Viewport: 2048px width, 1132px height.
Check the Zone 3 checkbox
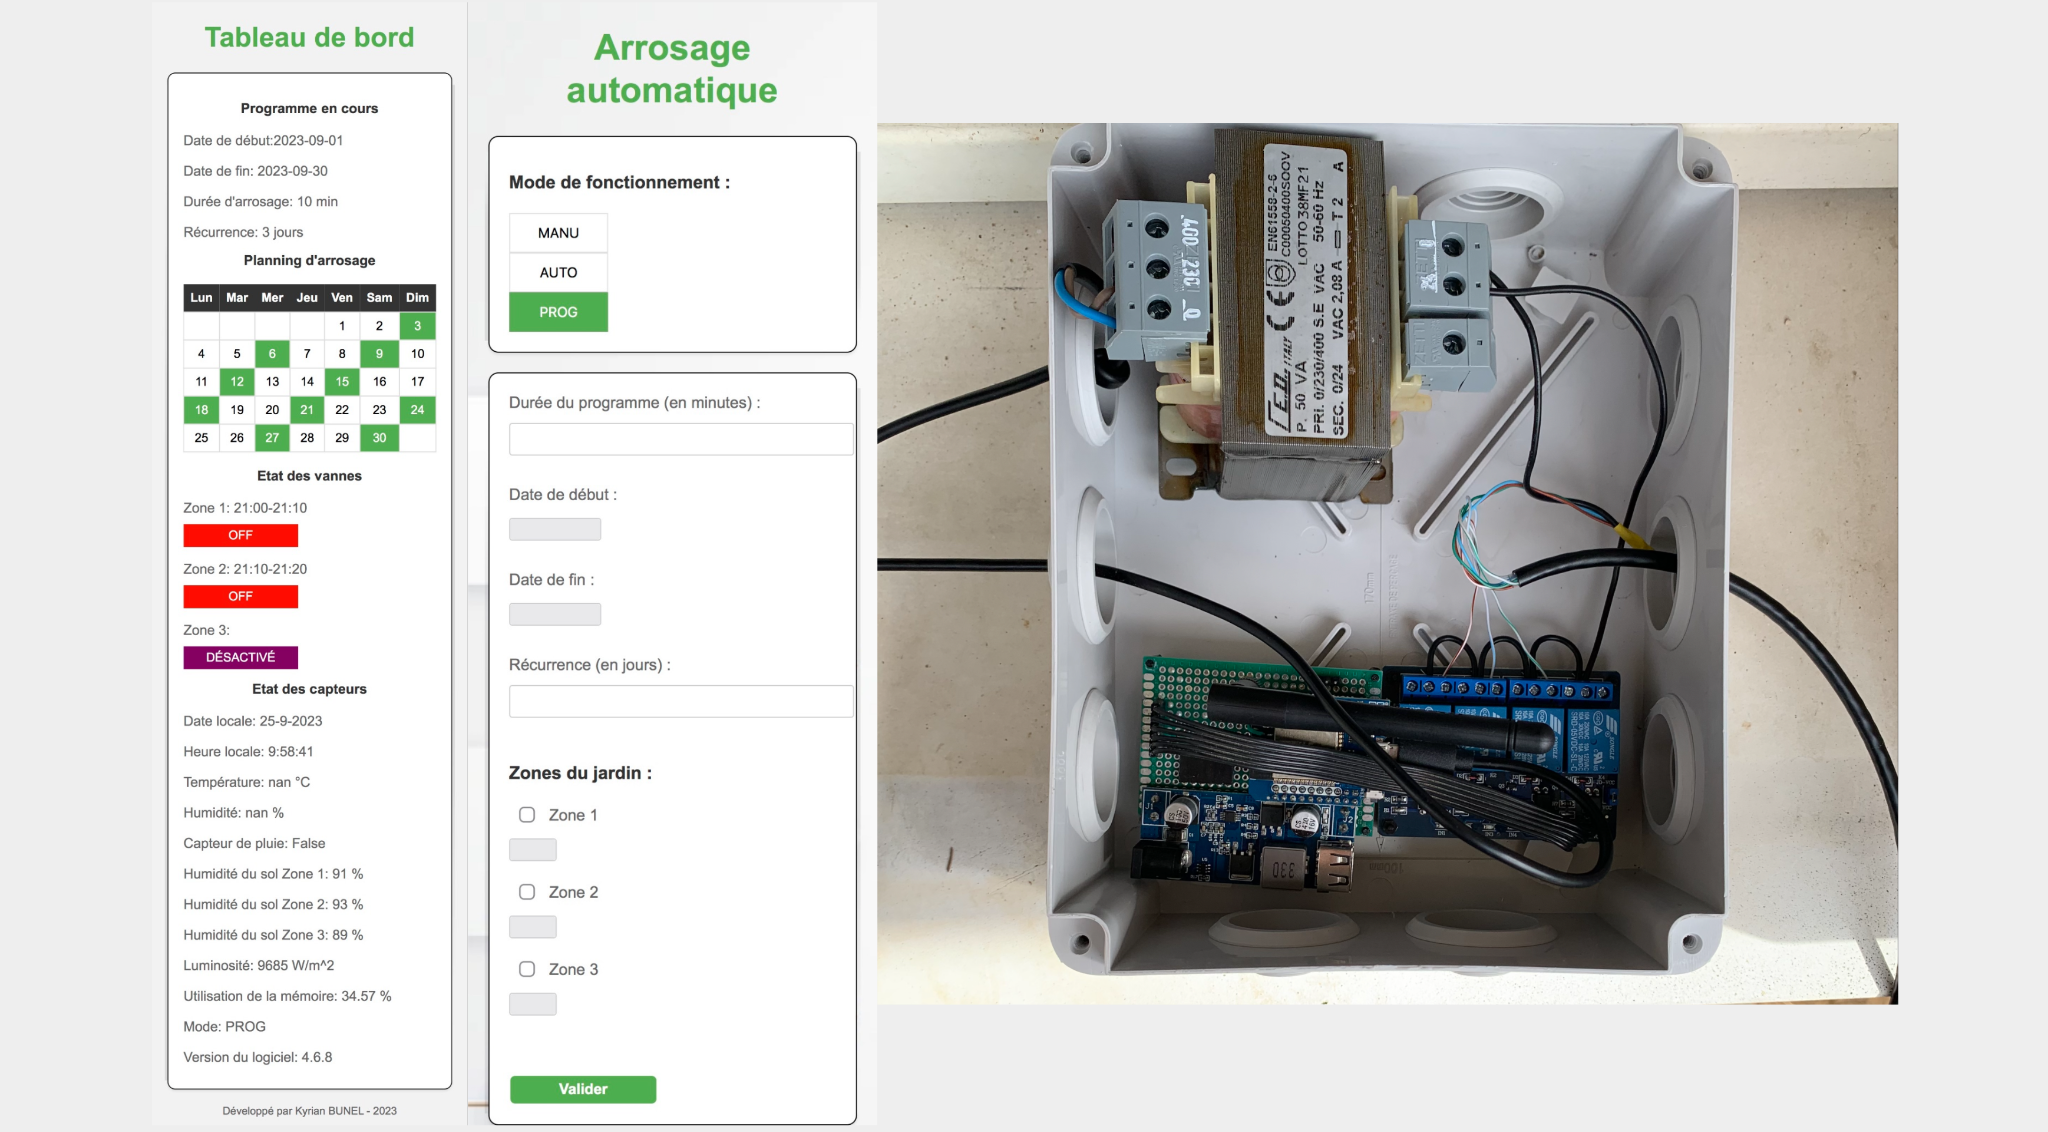tap(527, 969)
